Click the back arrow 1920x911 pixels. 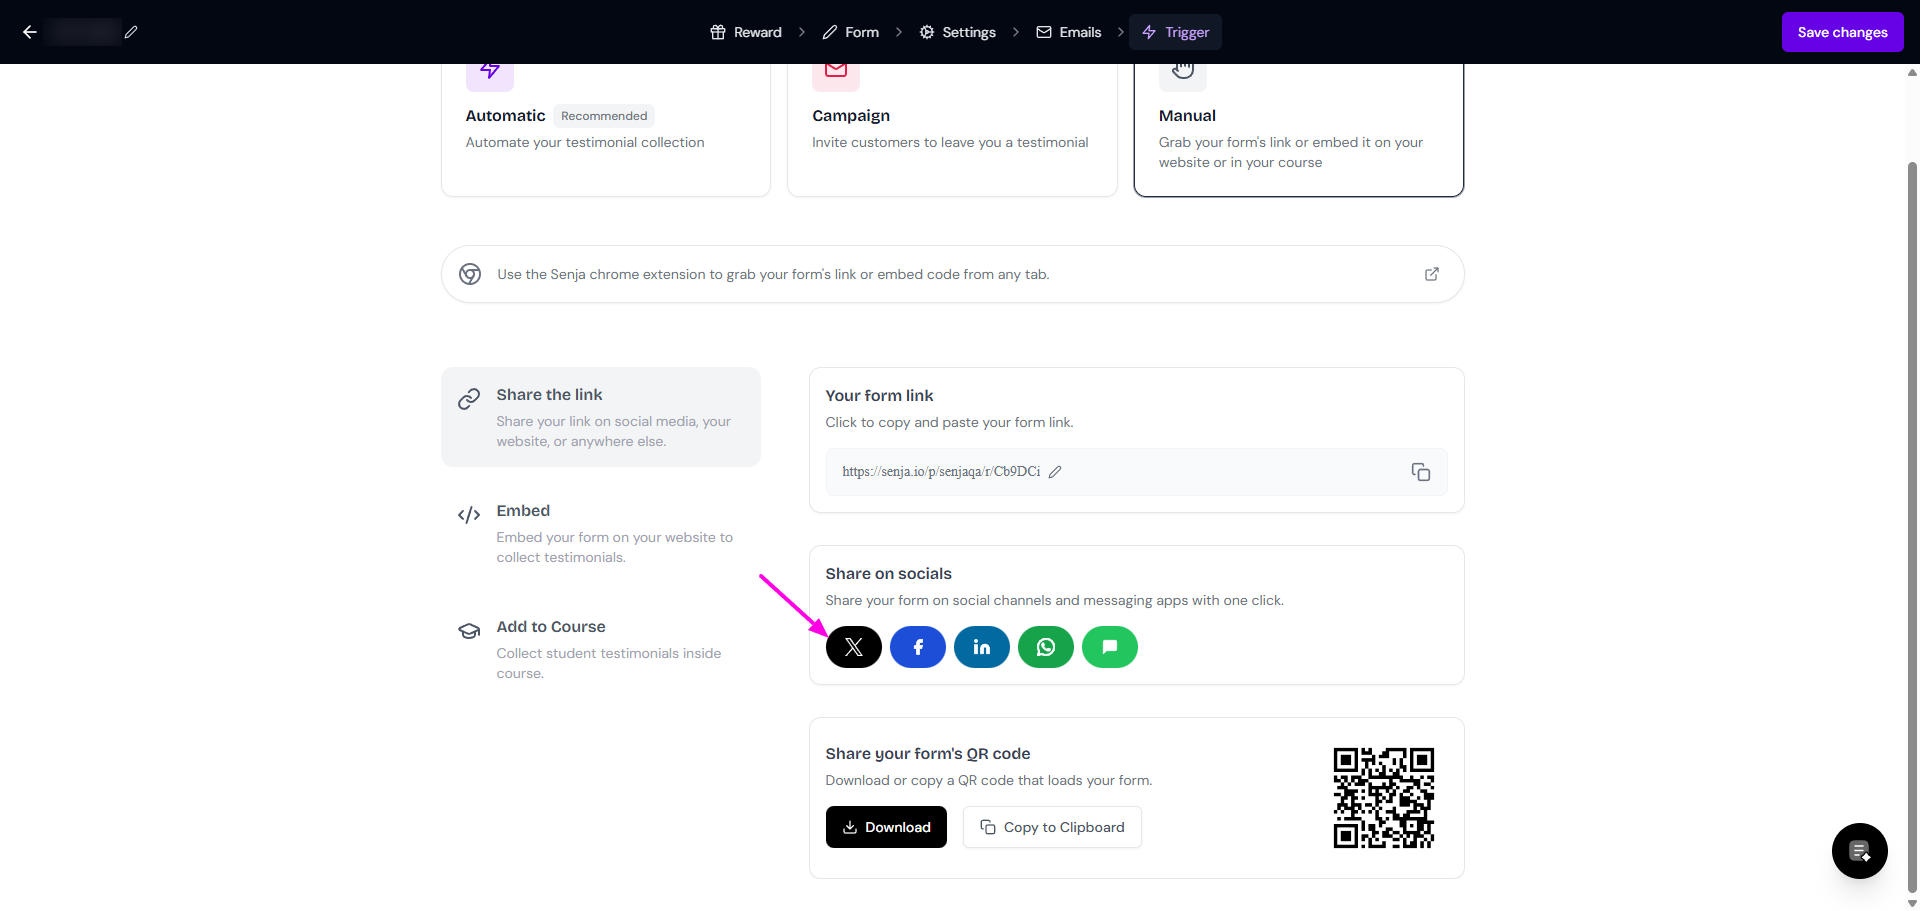pyautogui.click(x=30, y=32)
